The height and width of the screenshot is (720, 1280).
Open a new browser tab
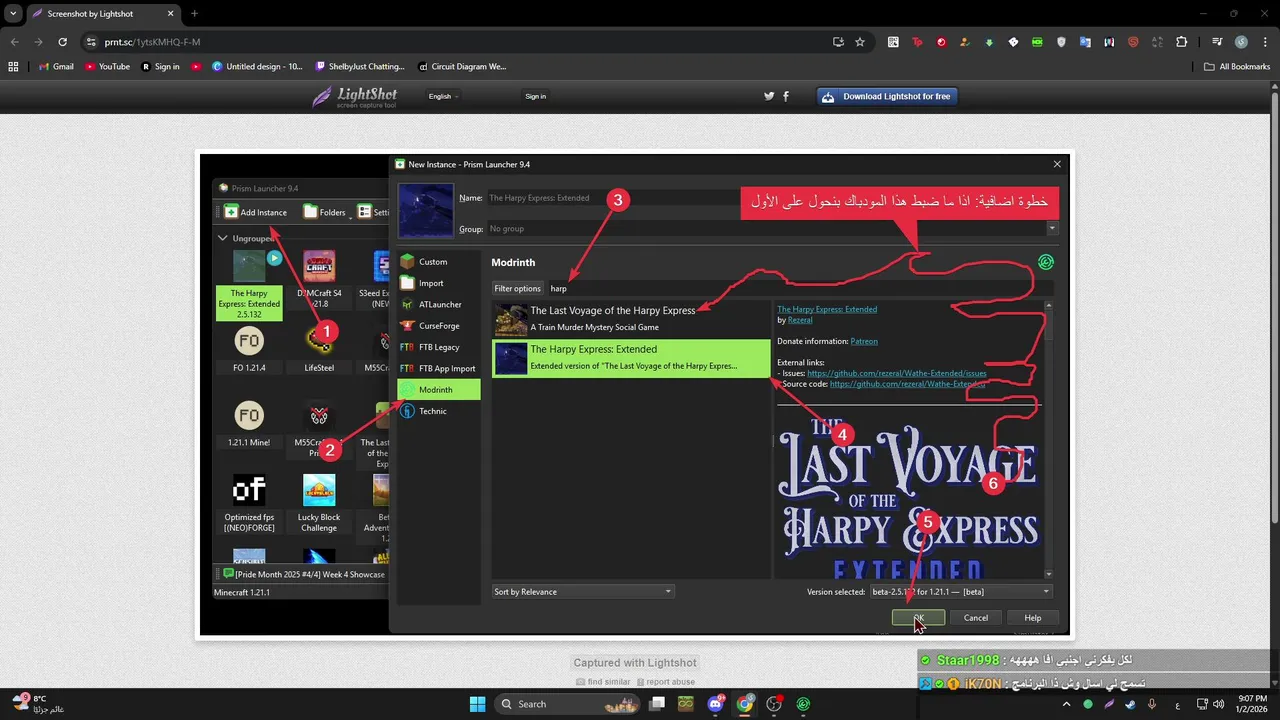tap(194, 14)
